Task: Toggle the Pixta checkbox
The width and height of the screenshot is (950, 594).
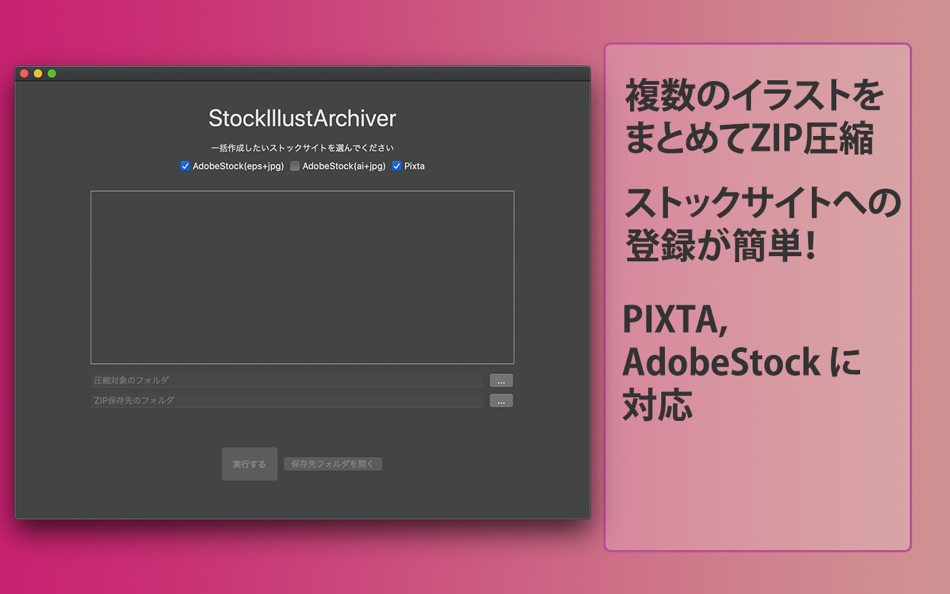Action: point(397,166)
